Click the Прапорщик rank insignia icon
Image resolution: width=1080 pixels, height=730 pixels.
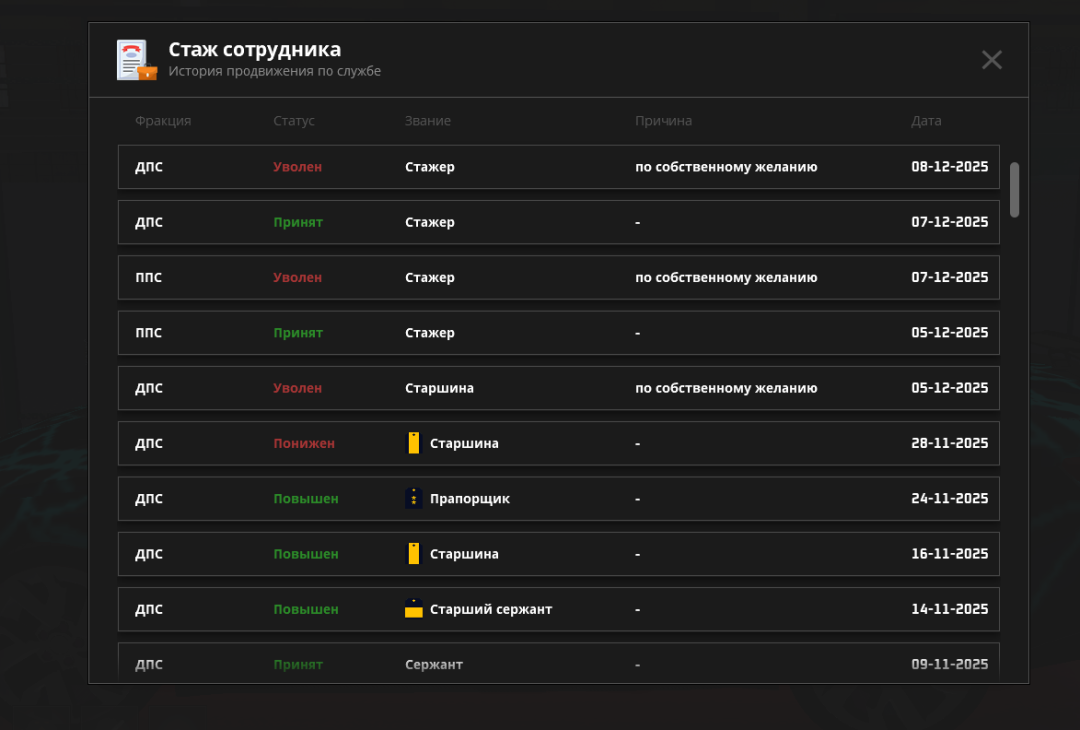[414, 498]
